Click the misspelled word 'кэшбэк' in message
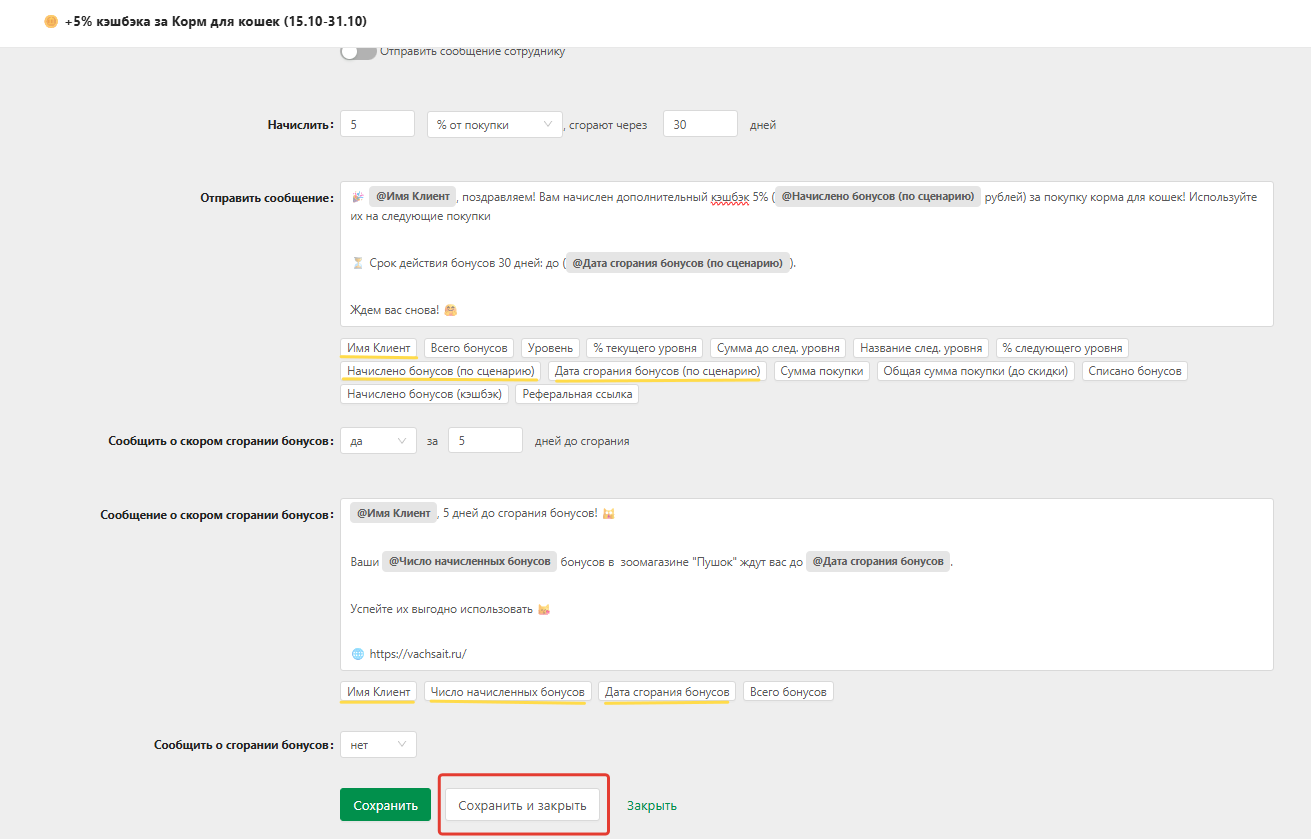Screen dimensions: 1311x839 pos(729,198)
